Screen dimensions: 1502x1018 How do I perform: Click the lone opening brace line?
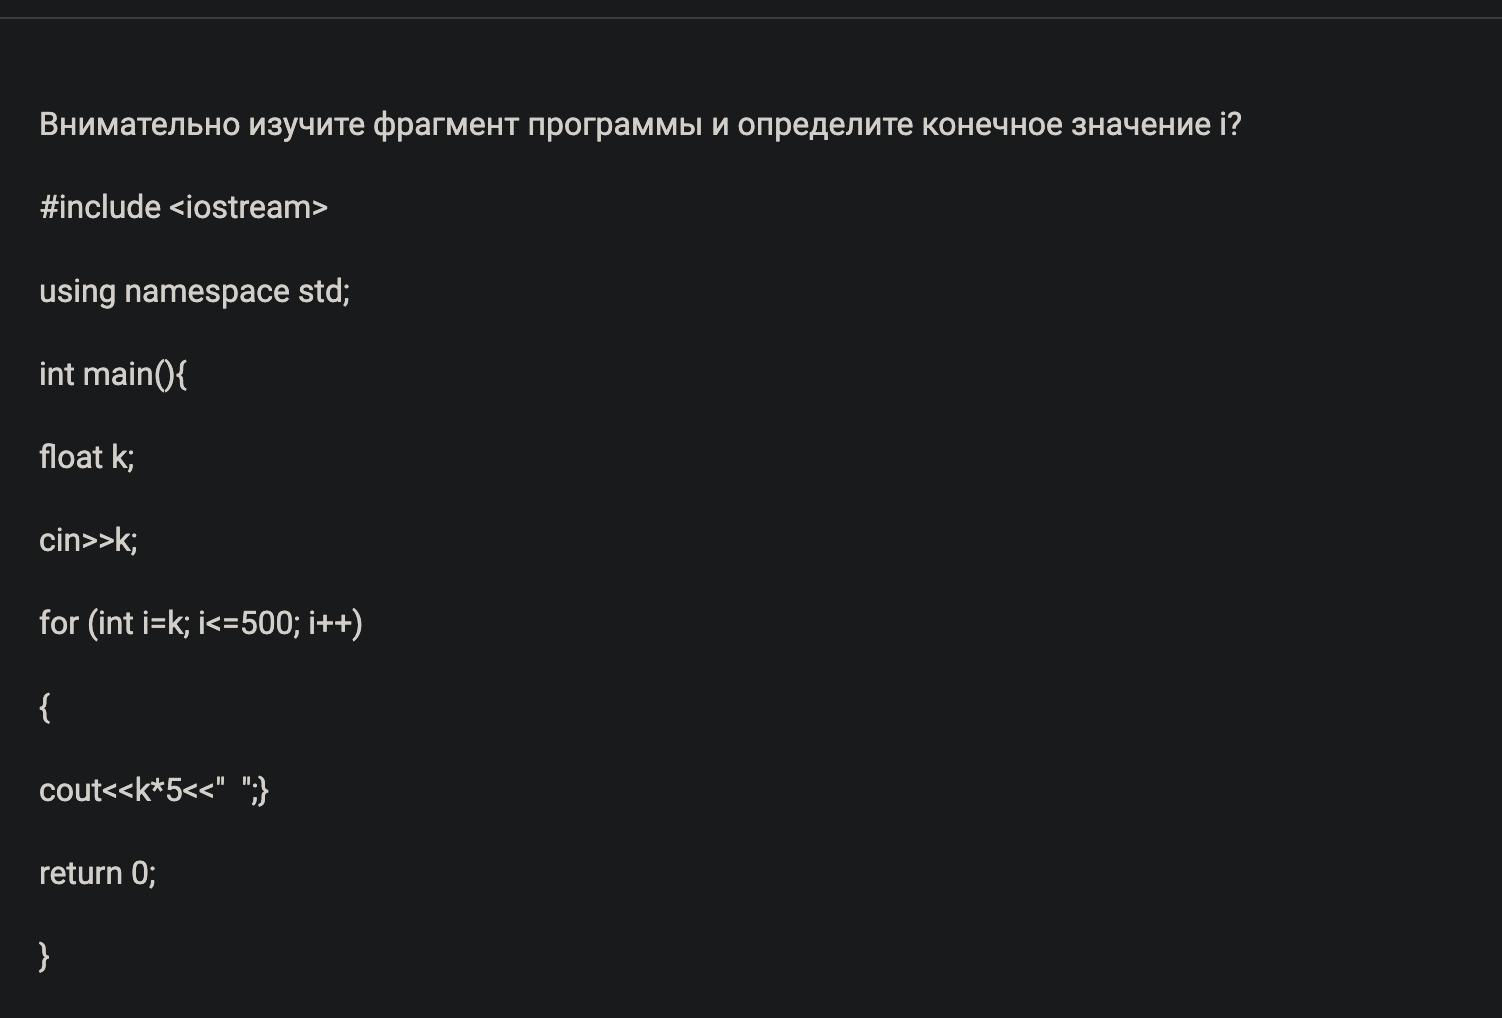point(44,707)
